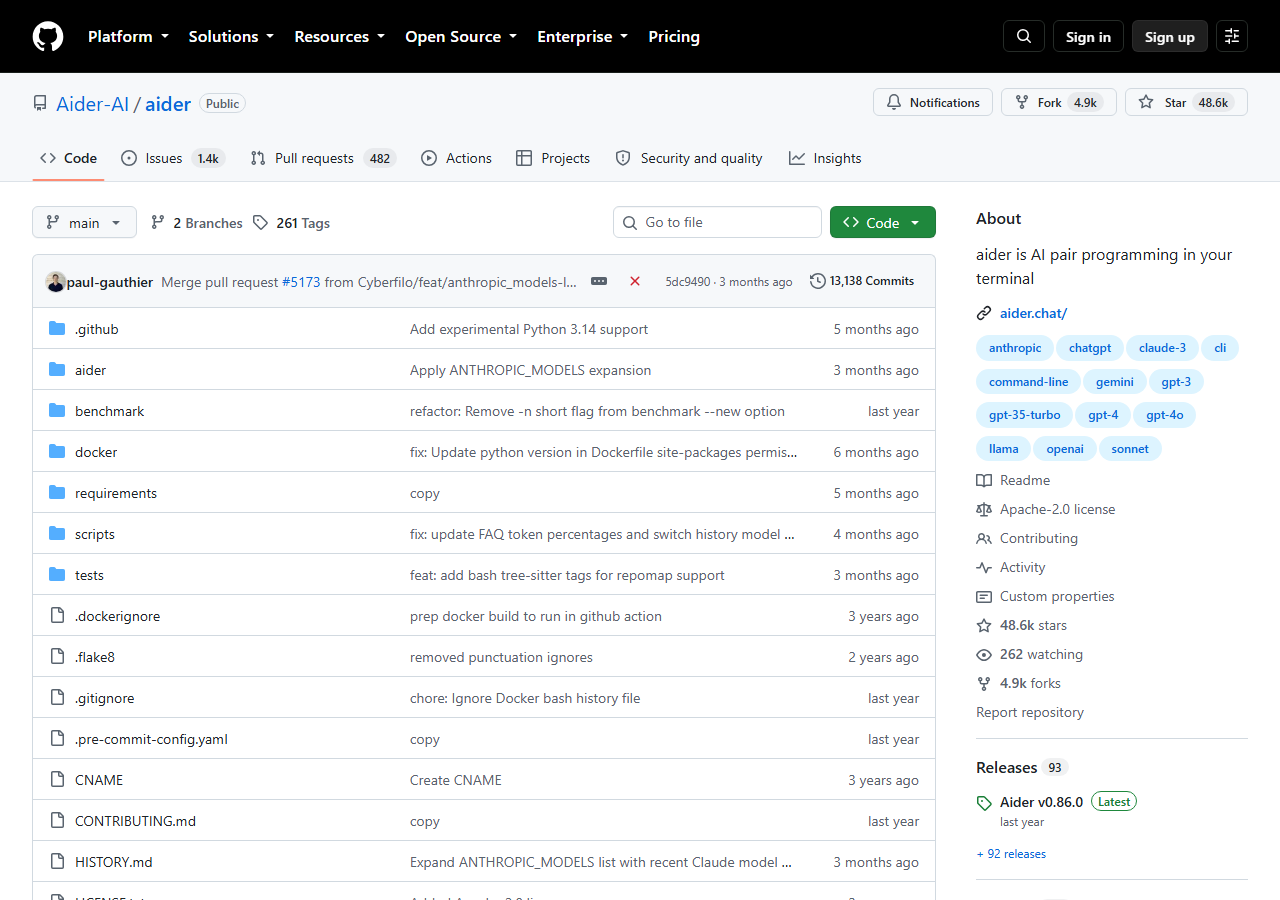Open the search magnifier icon in header
The image size is (1280, 900).
pyautogui.click(x=1024, y=37)
